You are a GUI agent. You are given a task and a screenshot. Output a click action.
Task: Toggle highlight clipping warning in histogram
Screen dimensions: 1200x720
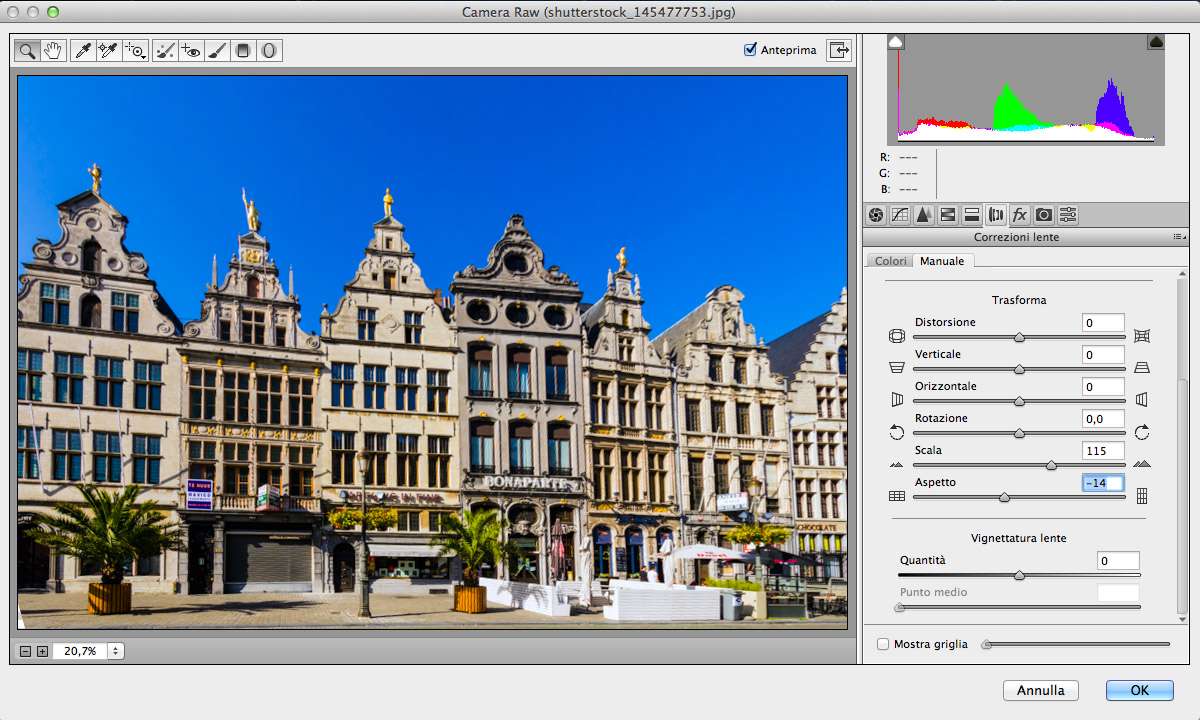coord(1155,42)
